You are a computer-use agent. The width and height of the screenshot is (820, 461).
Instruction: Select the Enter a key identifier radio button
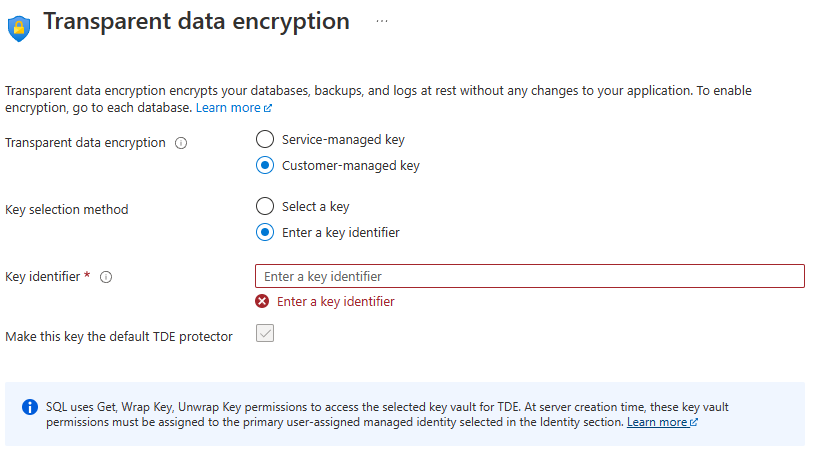(265, 232)
